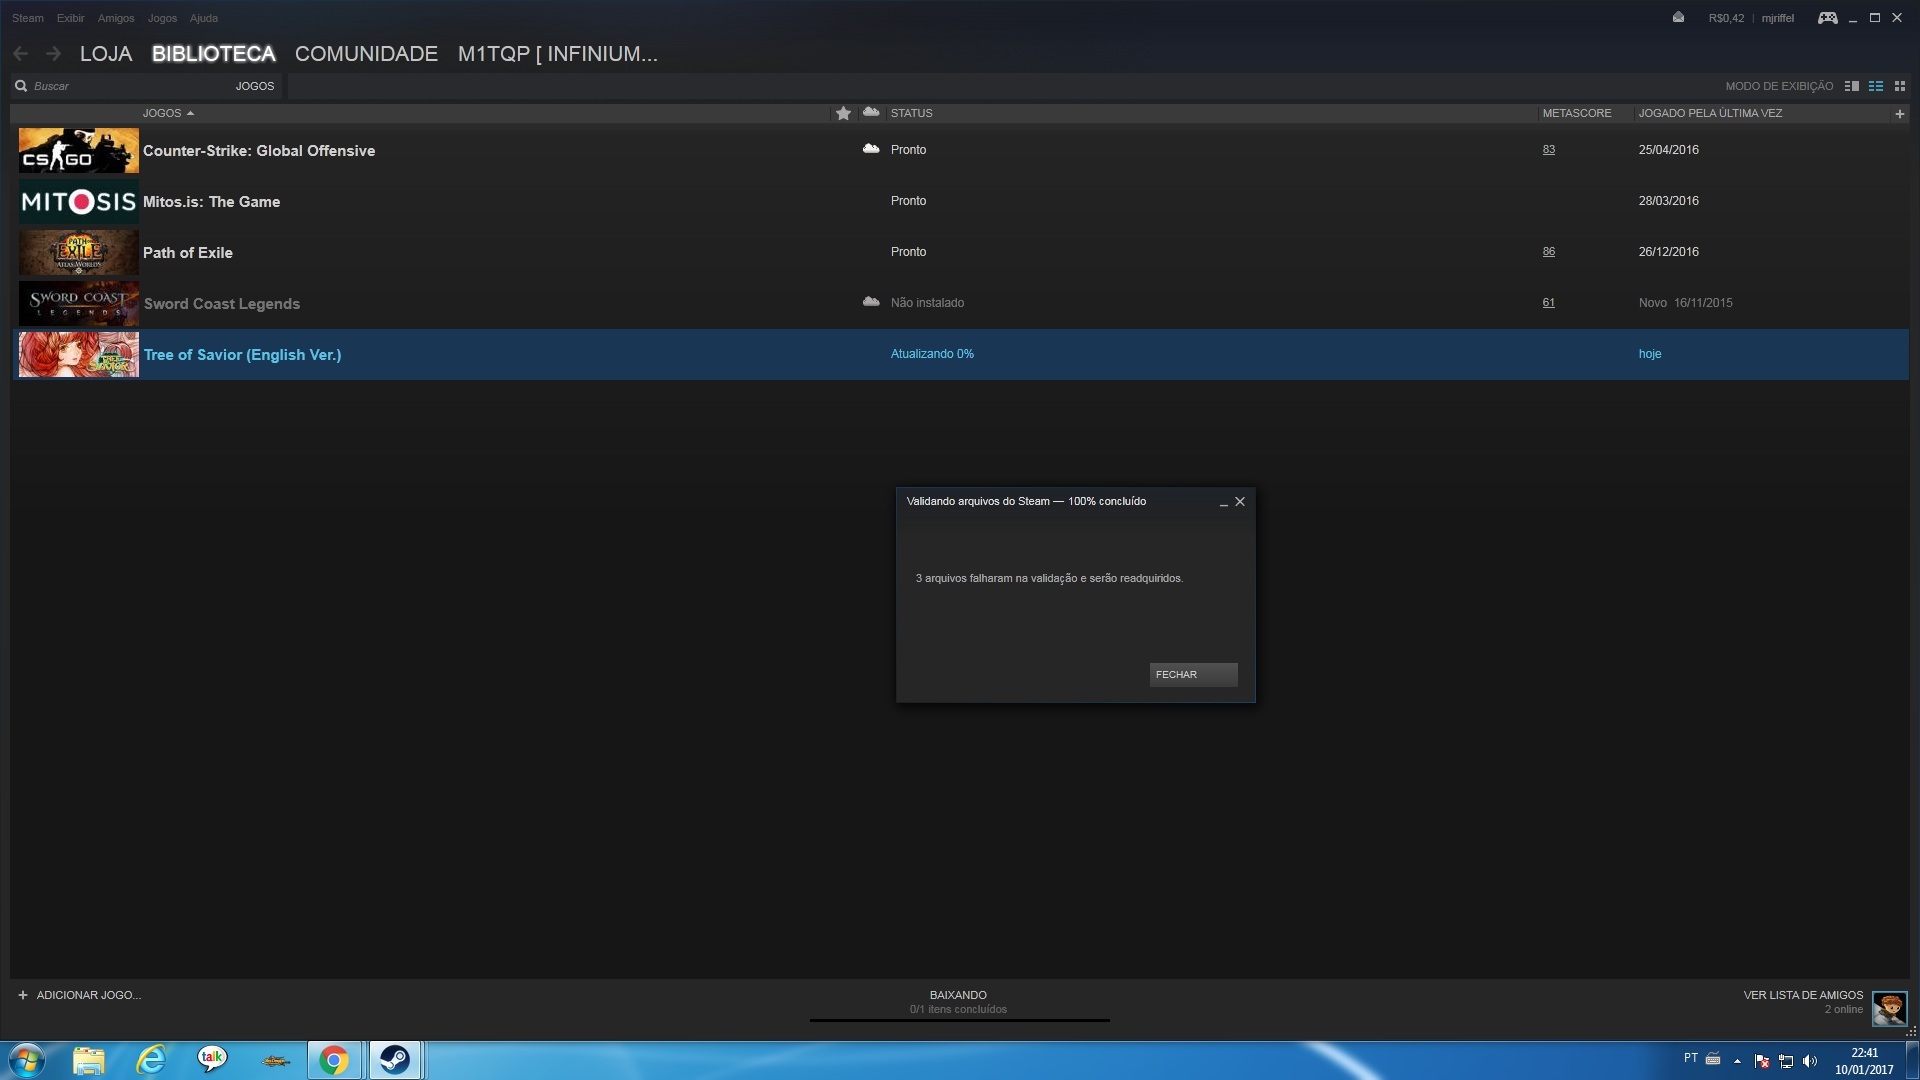
Task: Select the Path of Exile game thumbnail
Action: (79, 252)
